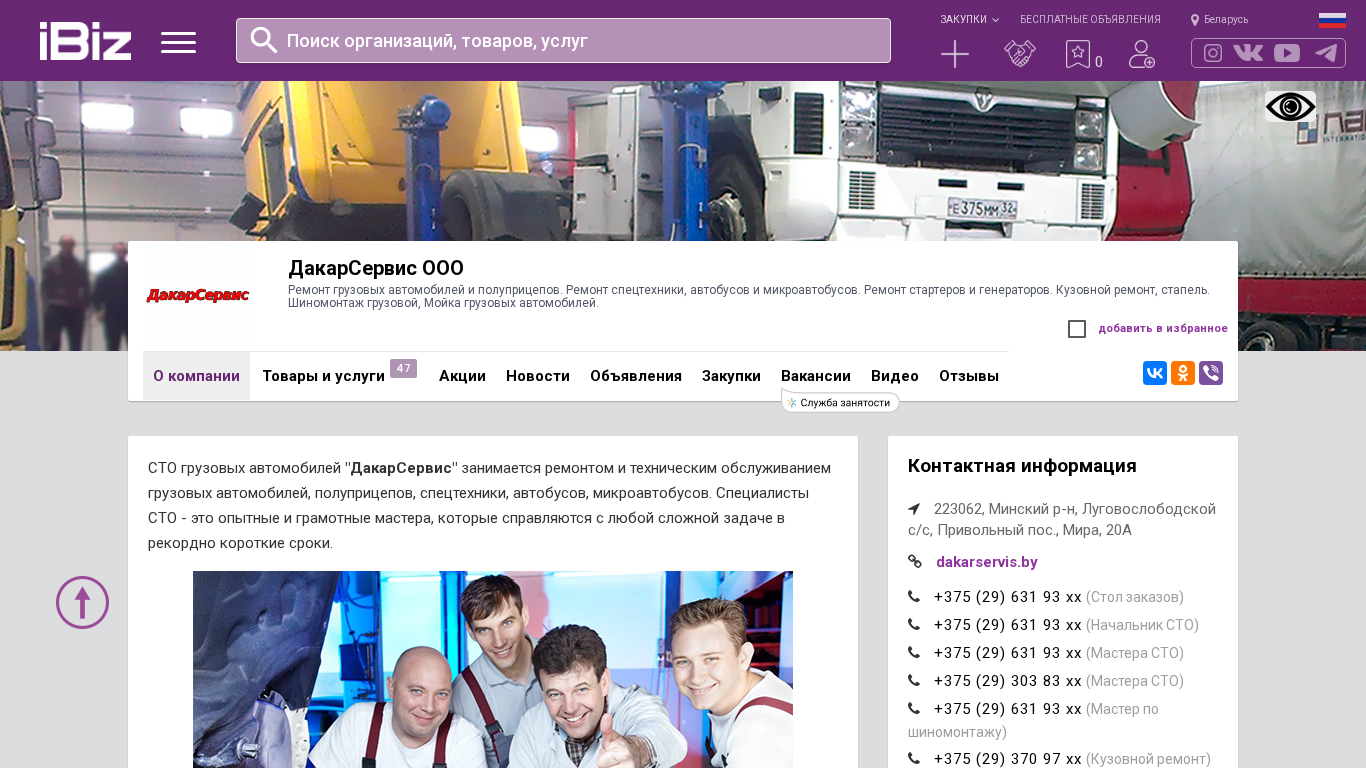Reveal the Мастер по шиномонтажу phone number

(1008, 709)
